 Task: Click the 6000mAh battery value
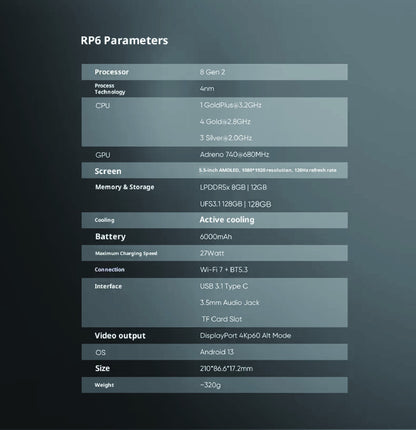(216, 237)
